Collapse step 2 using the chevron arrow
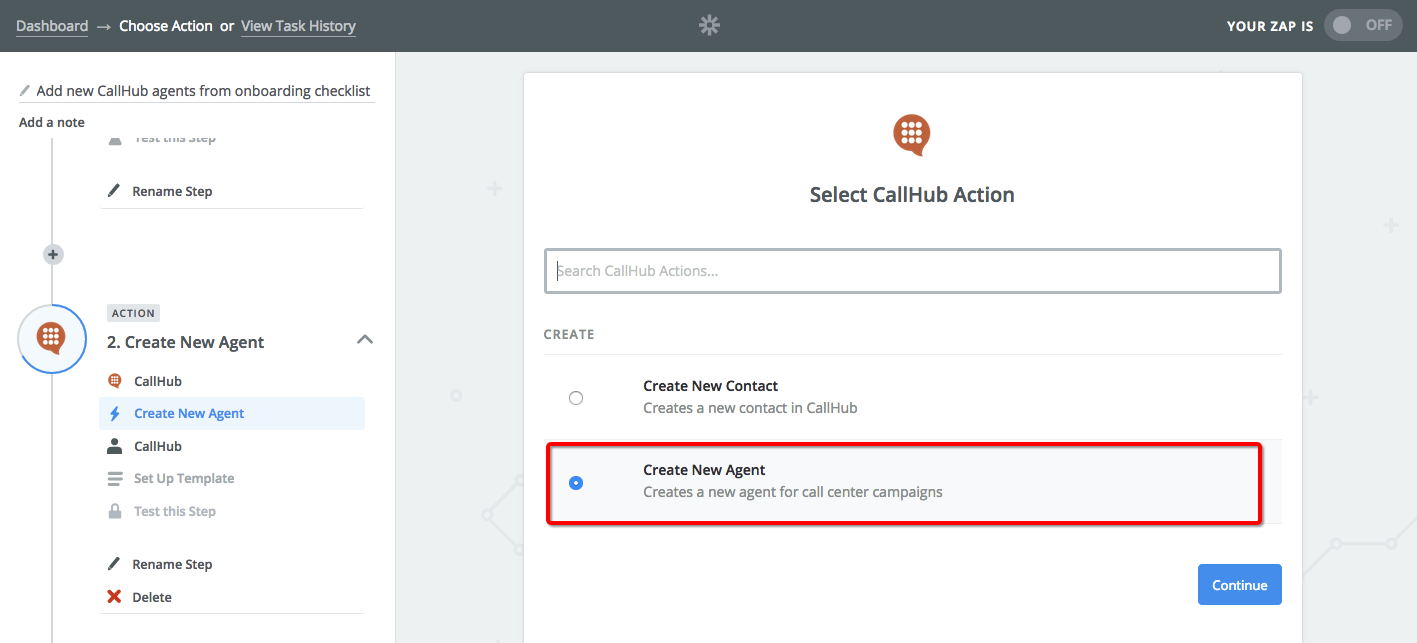1417x643 pixels. [365, 340]
